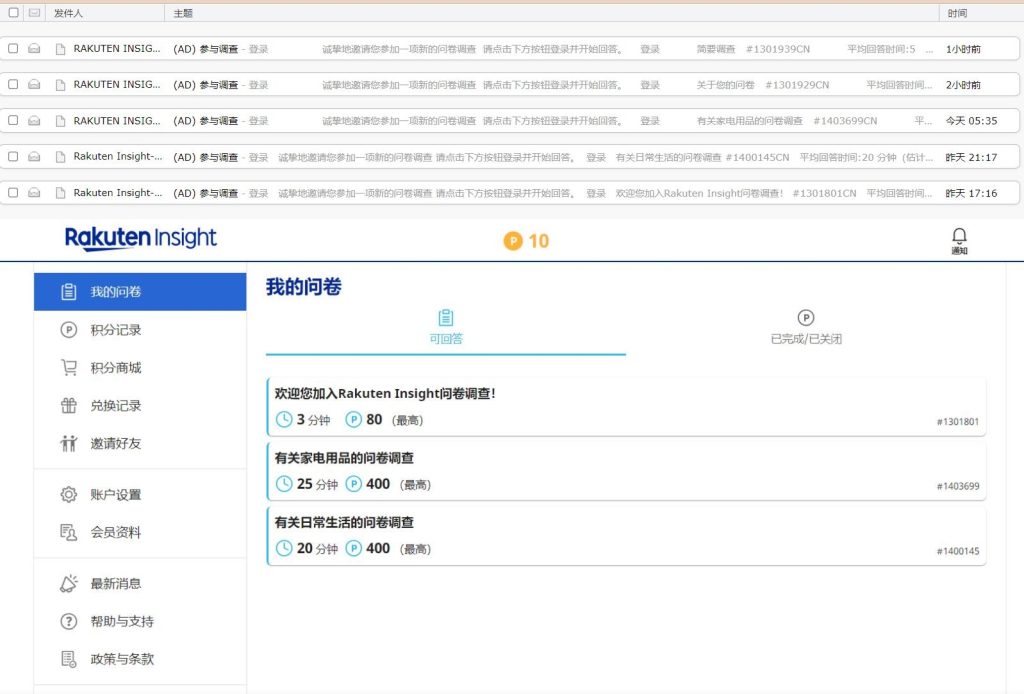The image size is (1024, 694).
Task: Check the email from 2小时前
Action: 13,84
